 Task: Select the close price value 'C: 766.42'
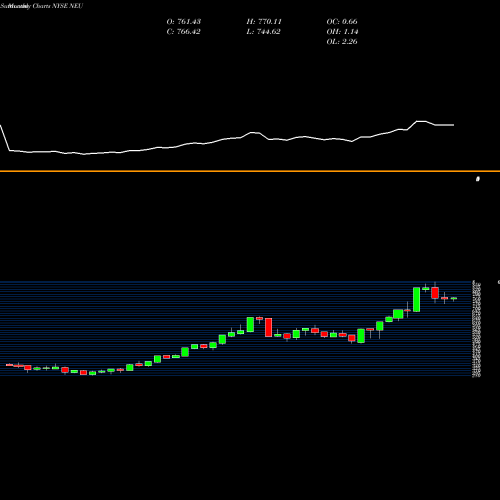183,32
